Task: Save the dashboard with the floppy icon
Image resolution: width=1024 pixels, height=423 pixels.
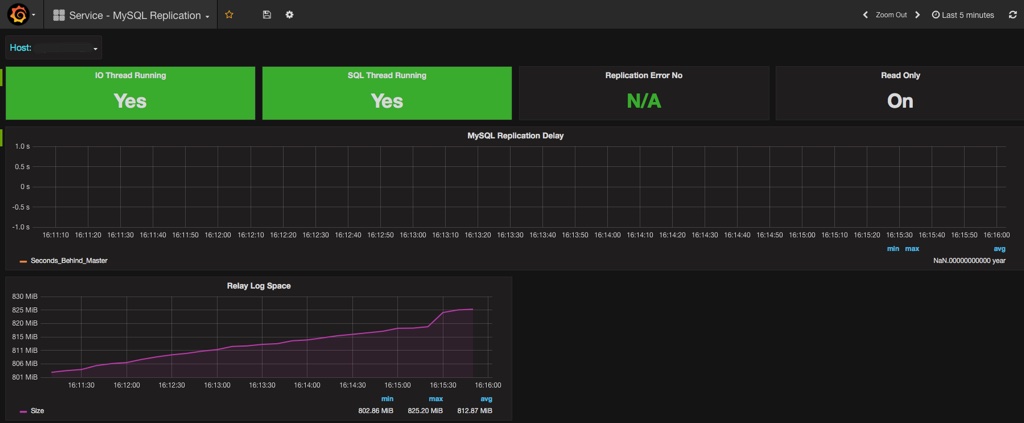Action: pos(266,14)
